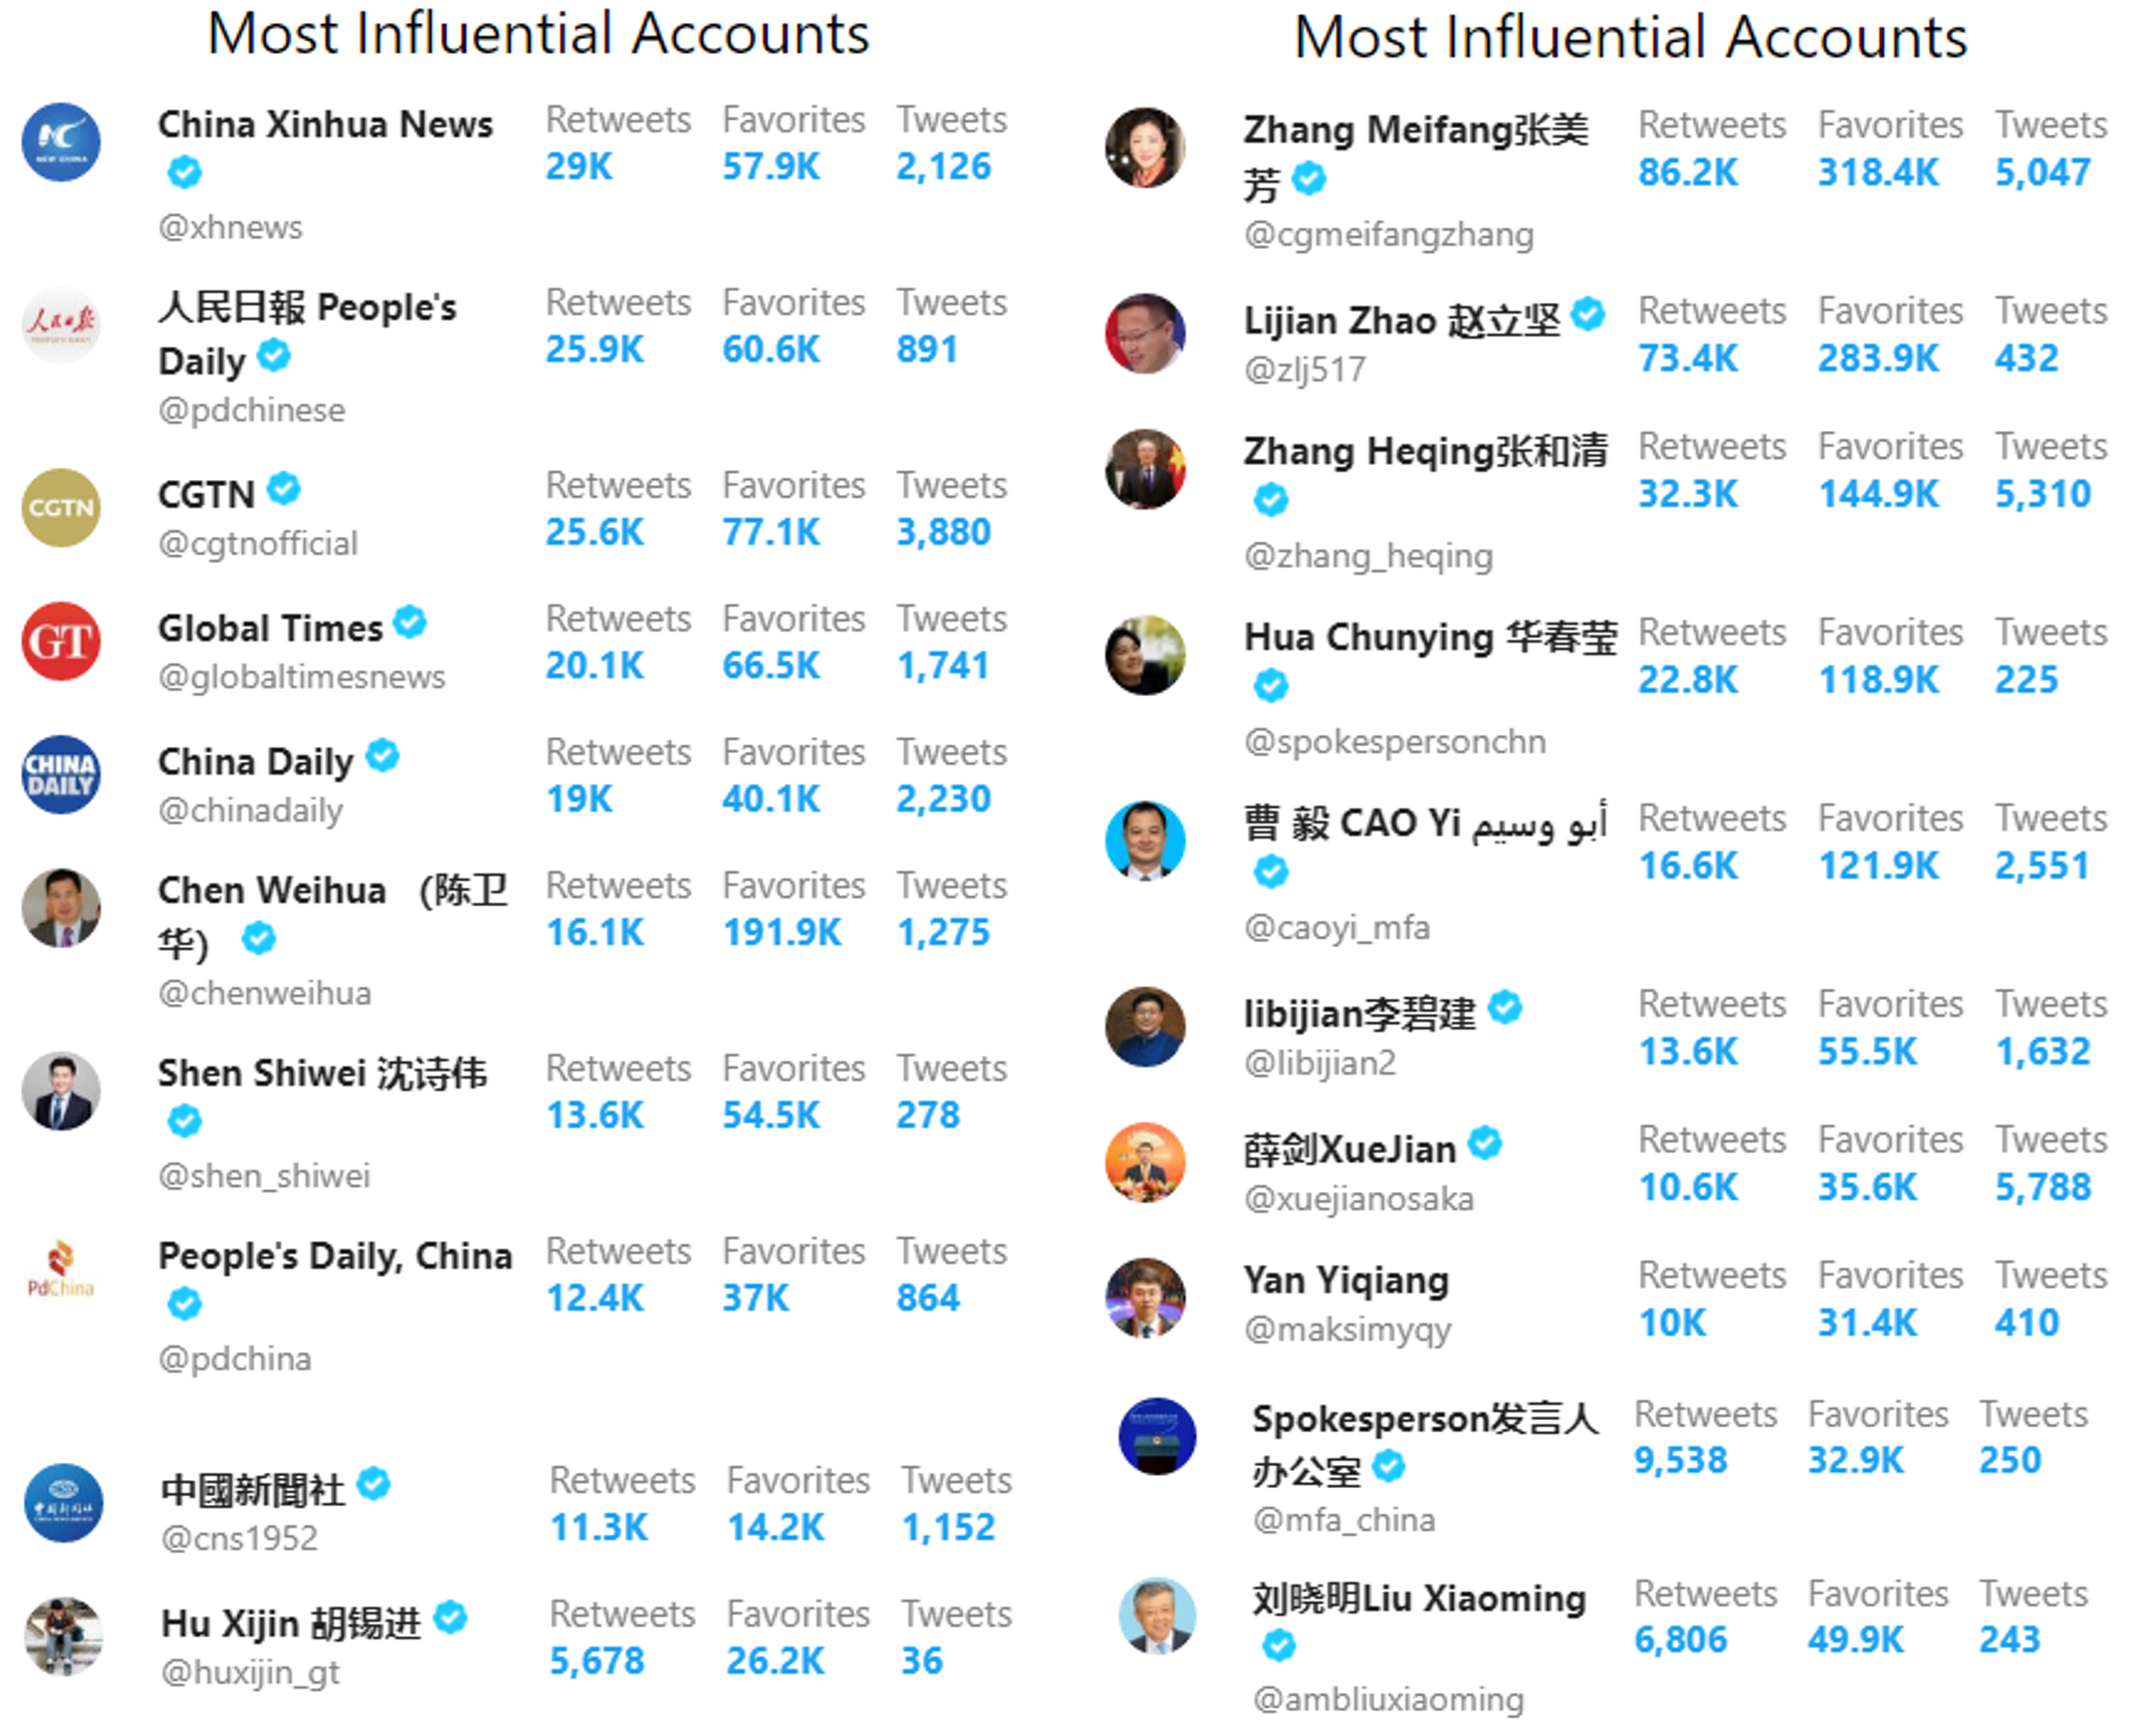Viewport: 2156px width, 1720px height.
Task: Select CGTN's 3,880 tweets count
Action: pos(943,532)
